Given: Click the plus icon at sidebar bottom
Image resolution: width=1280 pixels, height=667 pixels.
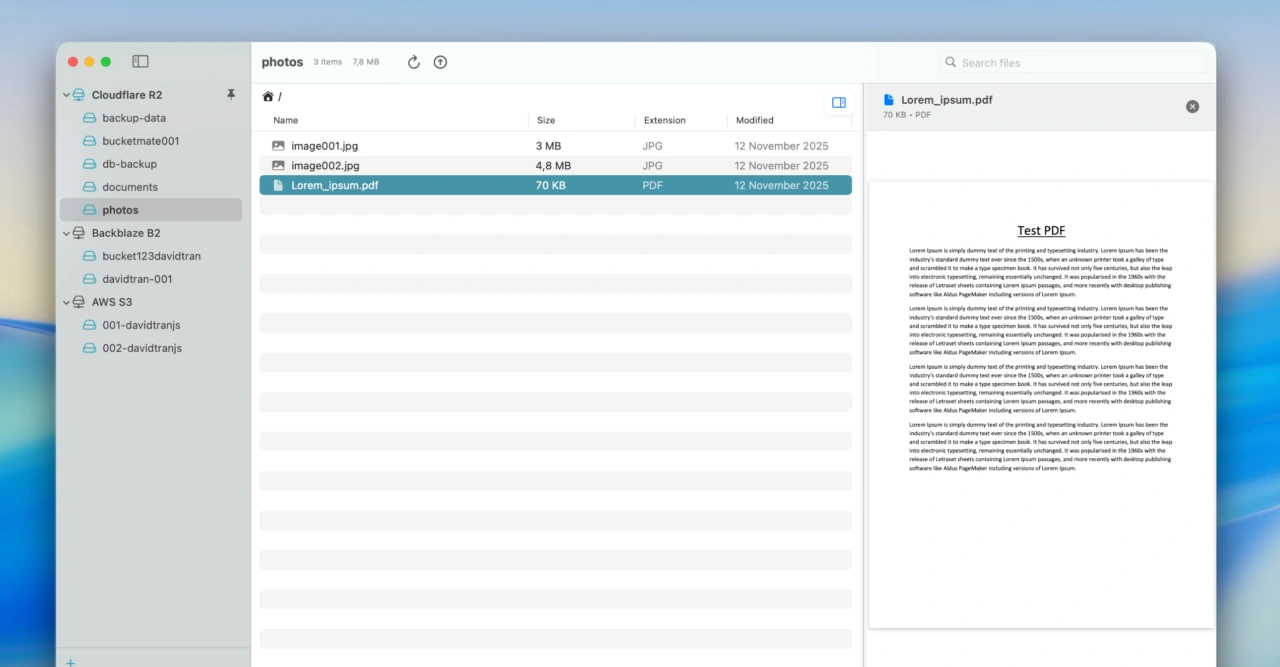Looking at the screenshot, I should point(71,661).
